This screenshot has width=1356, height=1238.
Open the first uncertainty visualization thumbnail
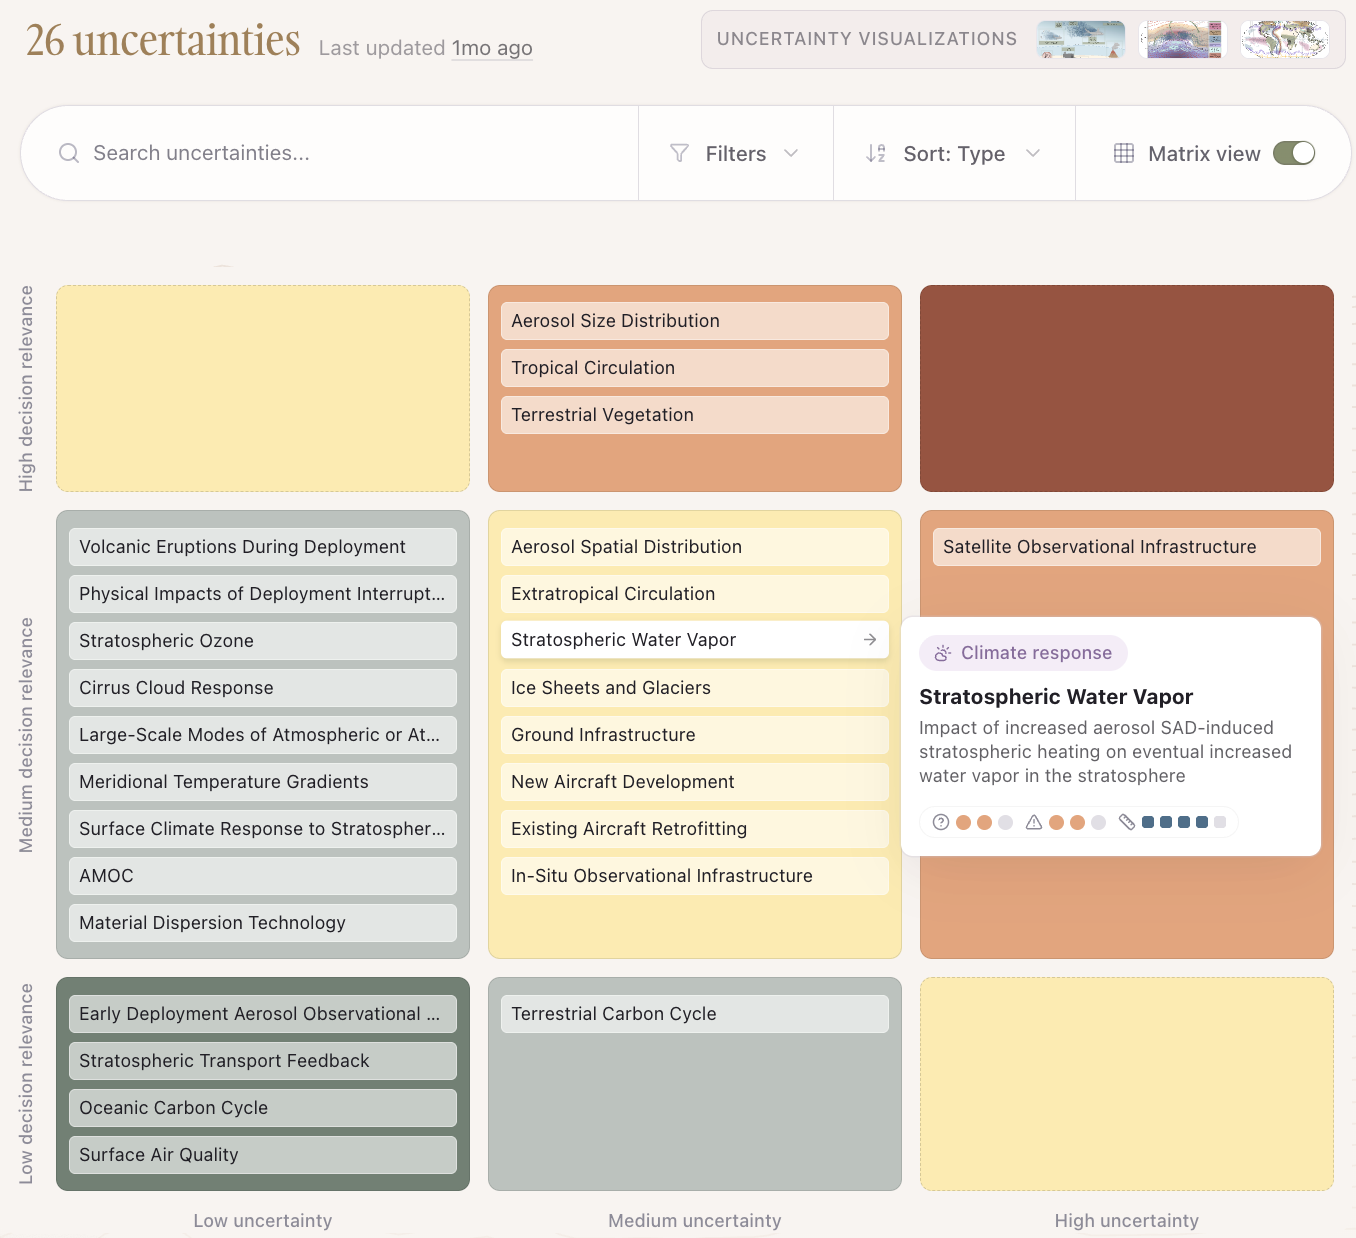tap(1080, 39)
